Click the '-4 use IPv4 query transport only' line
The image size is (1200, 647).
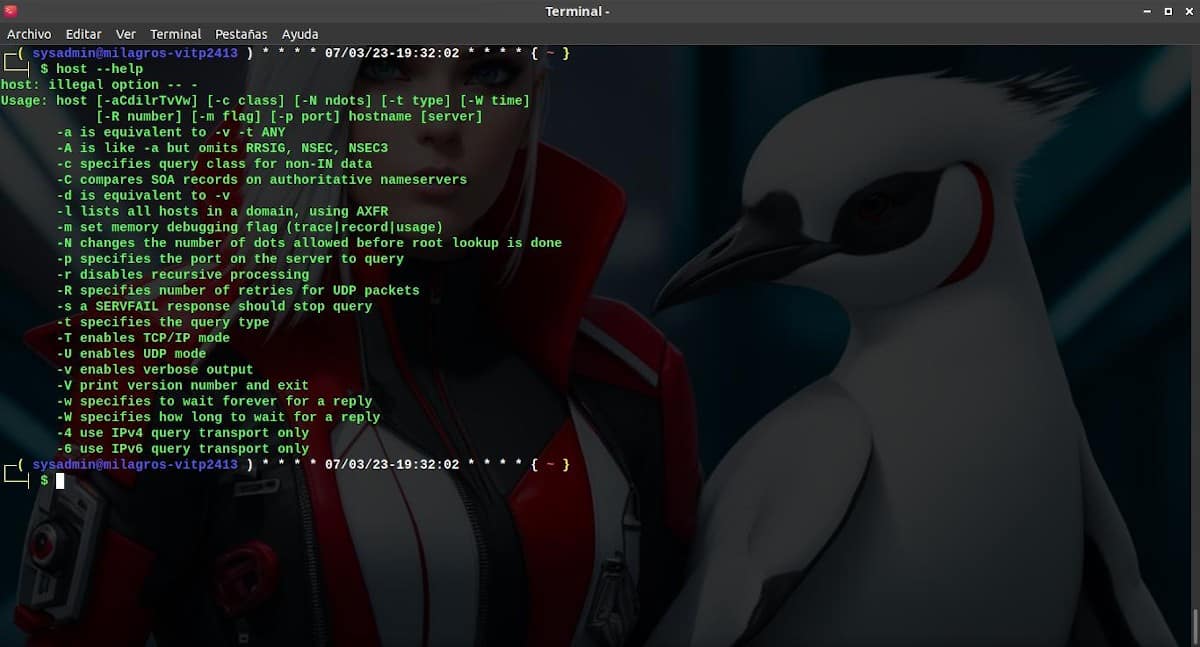[x=183, y=433]
